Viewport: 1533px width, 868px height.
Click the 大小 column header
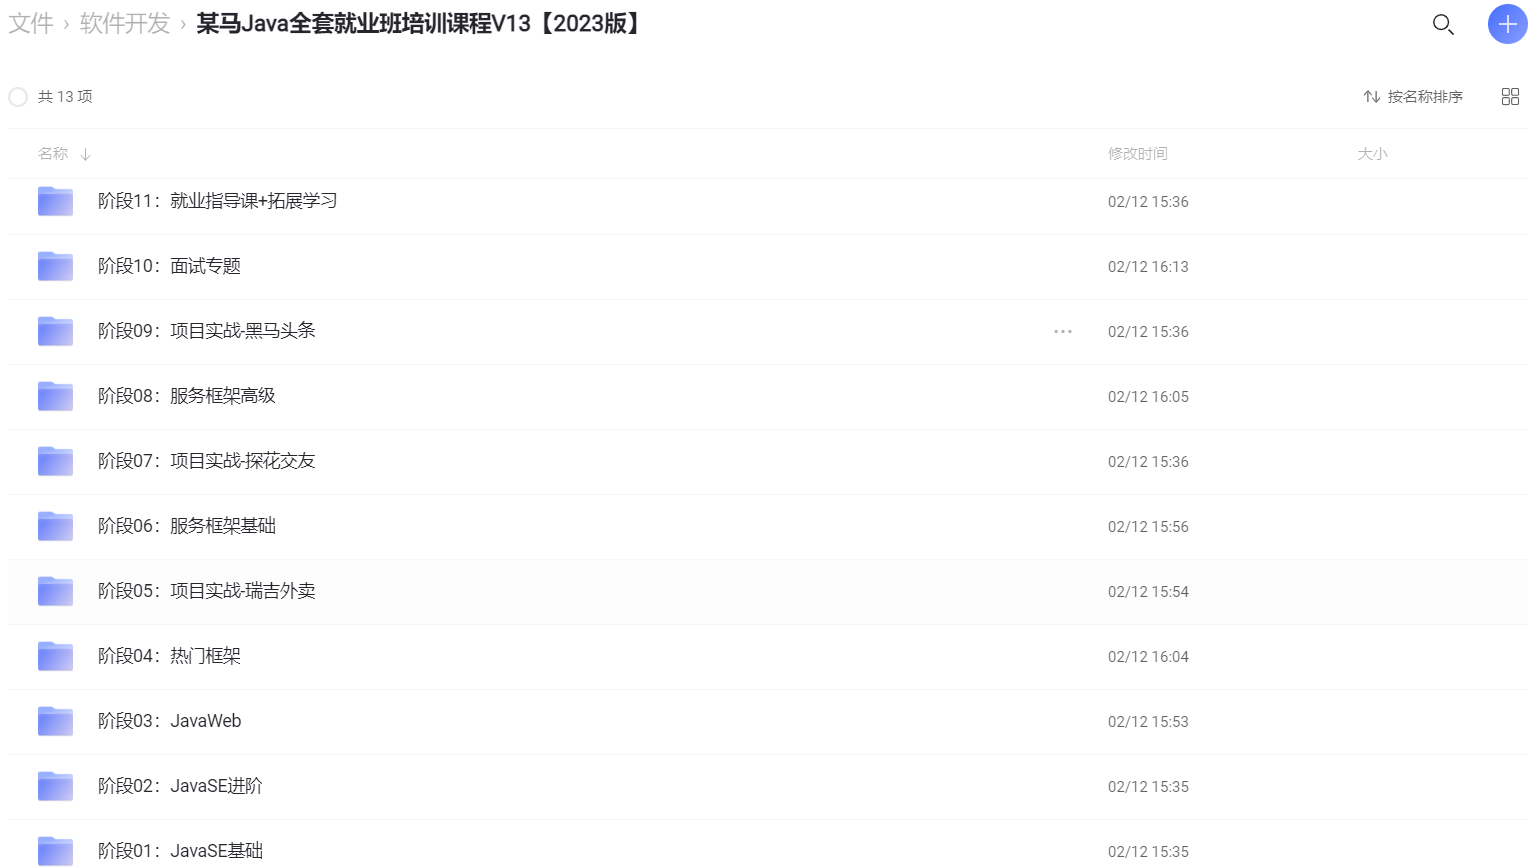tap(1372, 154)
